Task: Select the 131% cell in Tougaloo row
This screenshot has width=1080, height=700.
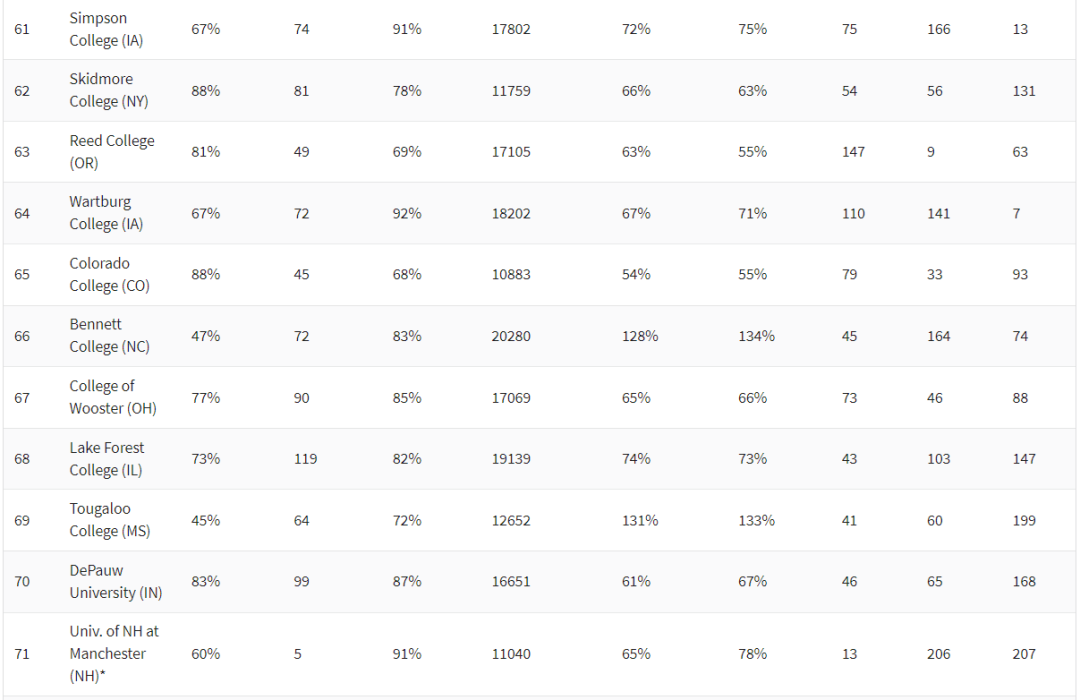Action: (x=640, y=520)
